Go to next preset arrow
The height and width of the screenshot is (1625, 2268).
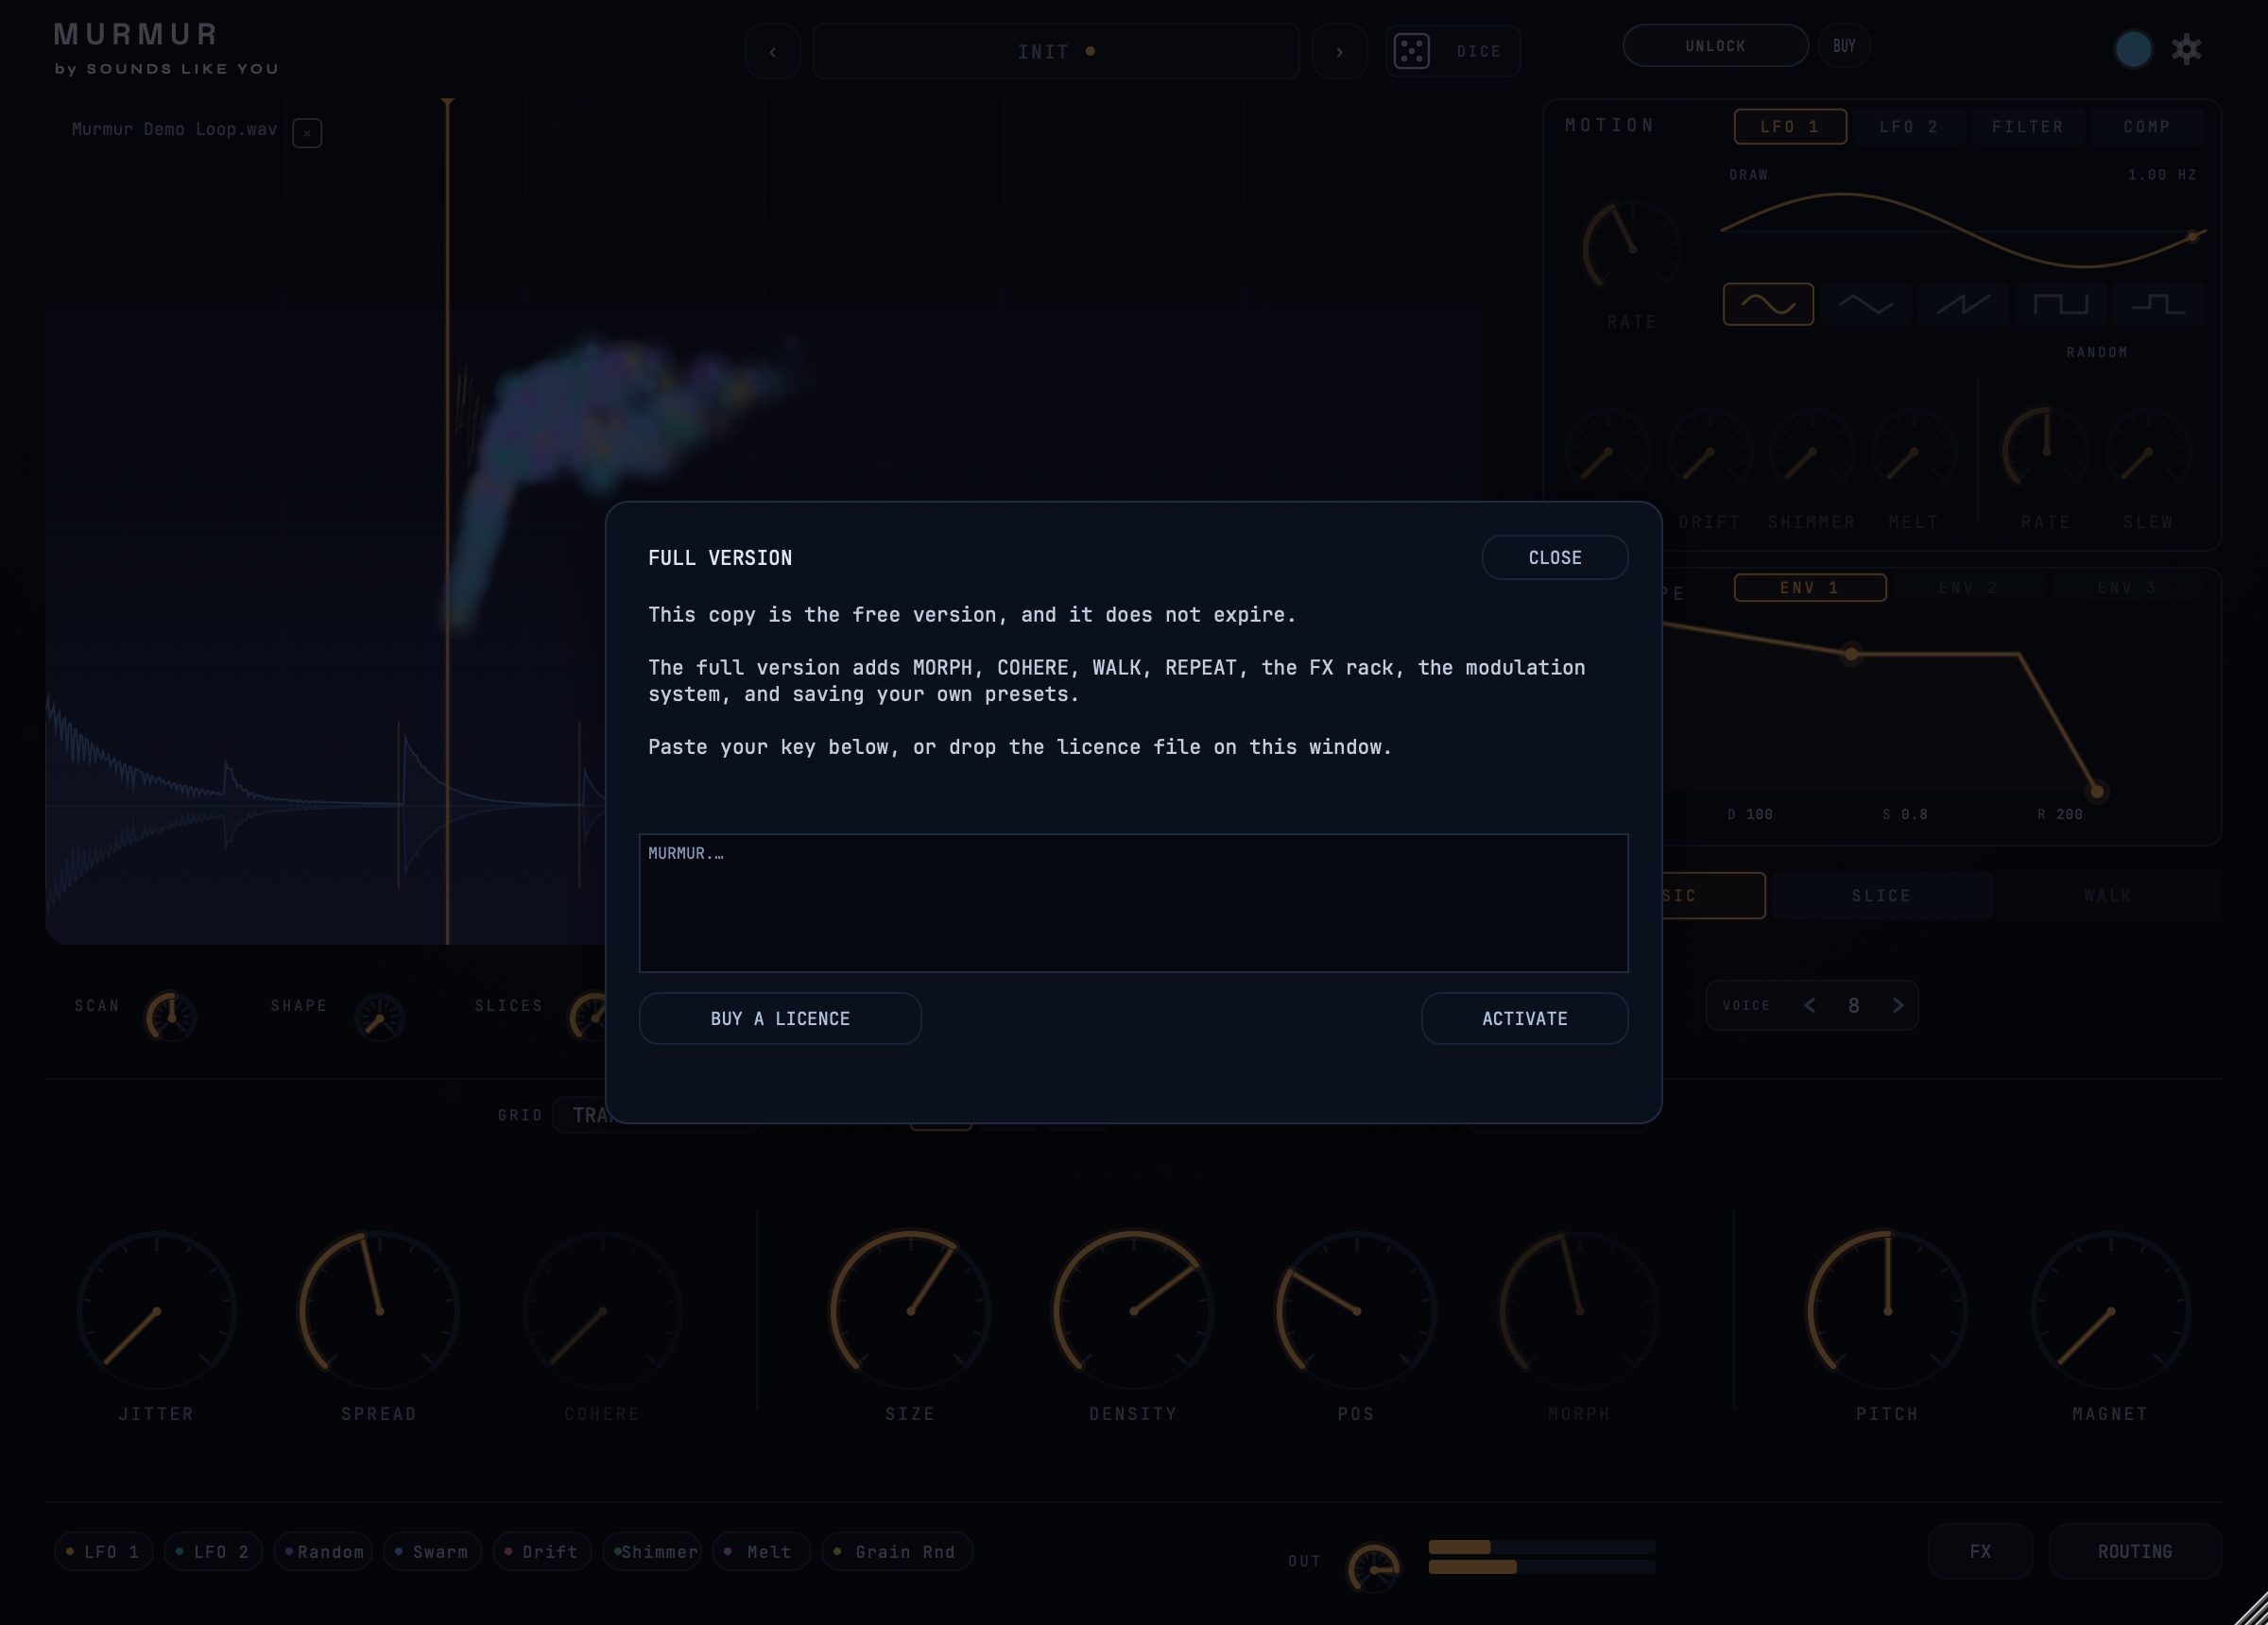point(1339,51)
